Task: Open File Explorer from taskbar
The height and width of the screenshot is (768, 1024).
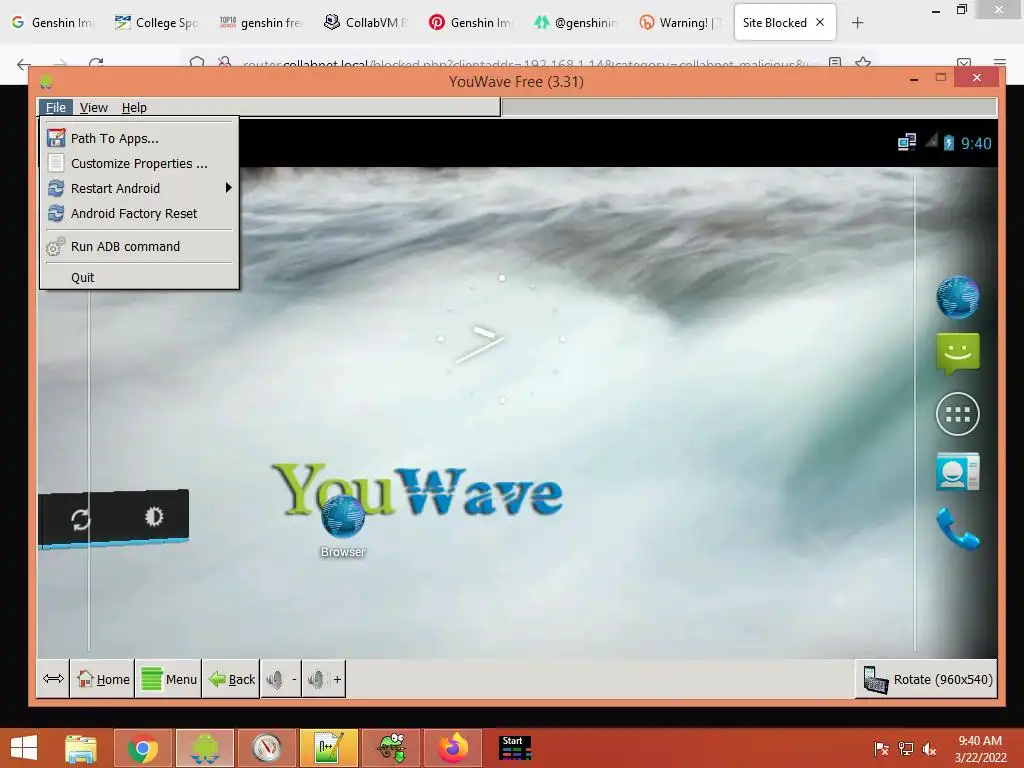Action: (x=81, y=748)
